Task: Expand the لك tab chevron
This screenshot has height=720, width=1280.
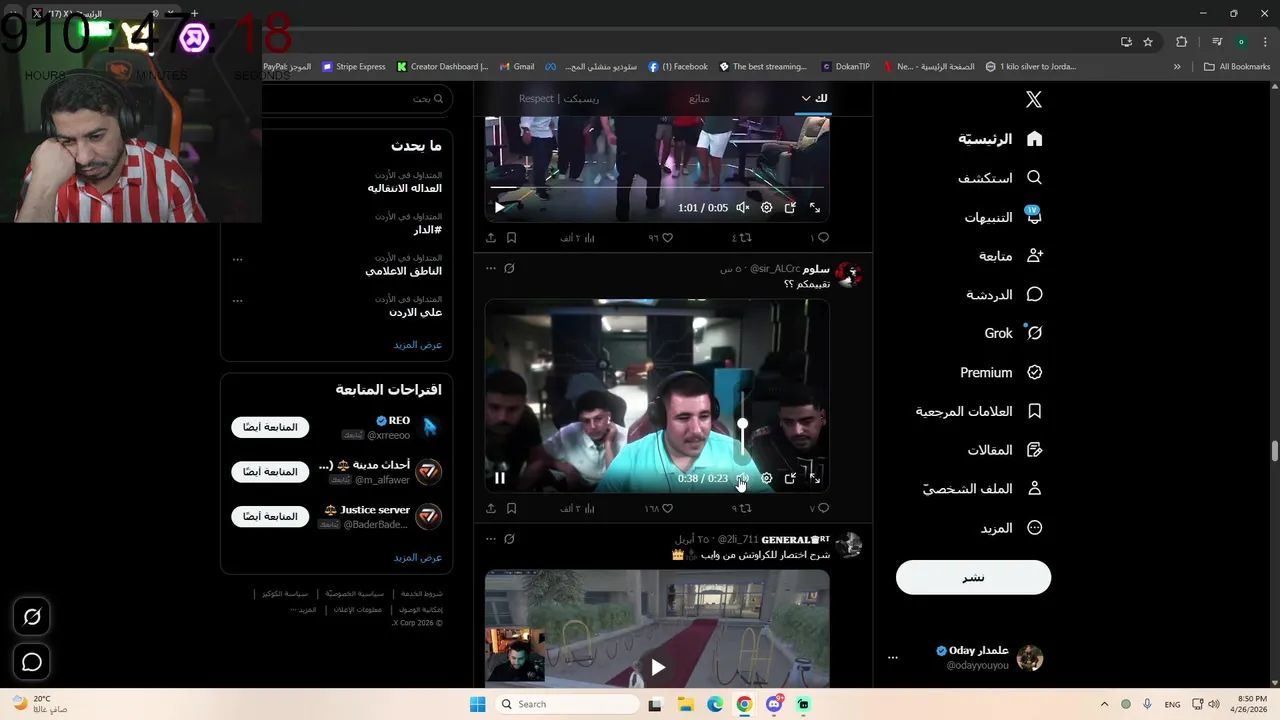Action: point(806,98)
